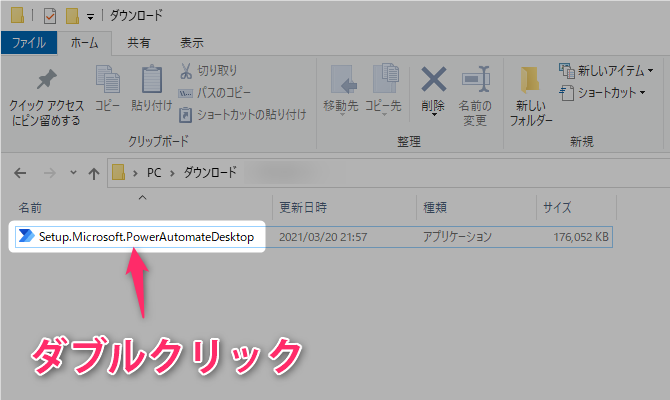The image size is (670, 400).
Task: Click the Forward navigation arrow
Action: [x=50, y=173]
